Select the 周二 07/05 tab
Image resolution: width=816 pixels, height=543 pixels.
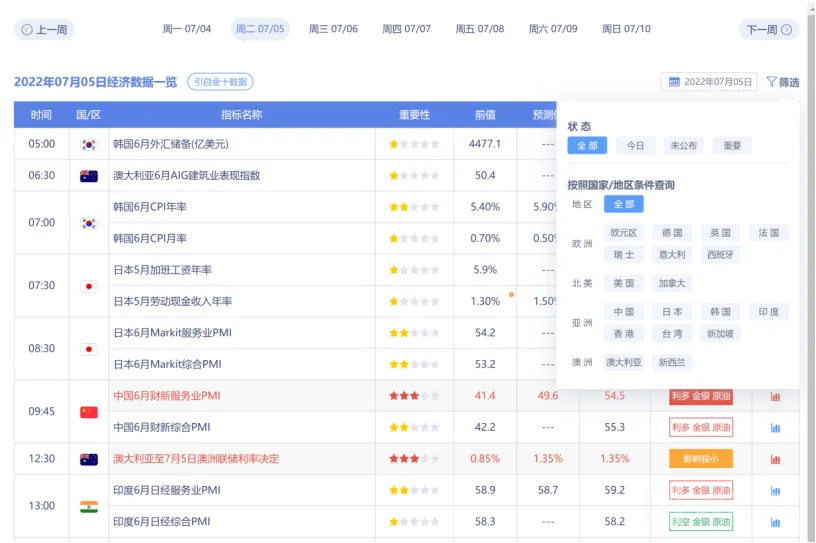(260, 29)
